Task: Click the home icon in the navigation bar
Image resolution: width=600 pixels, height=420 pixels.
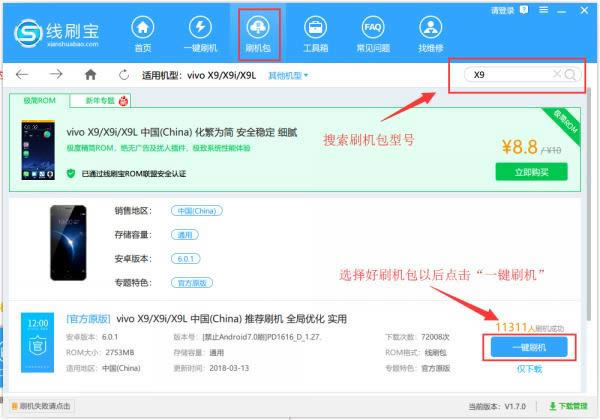Action: point(90,74)
